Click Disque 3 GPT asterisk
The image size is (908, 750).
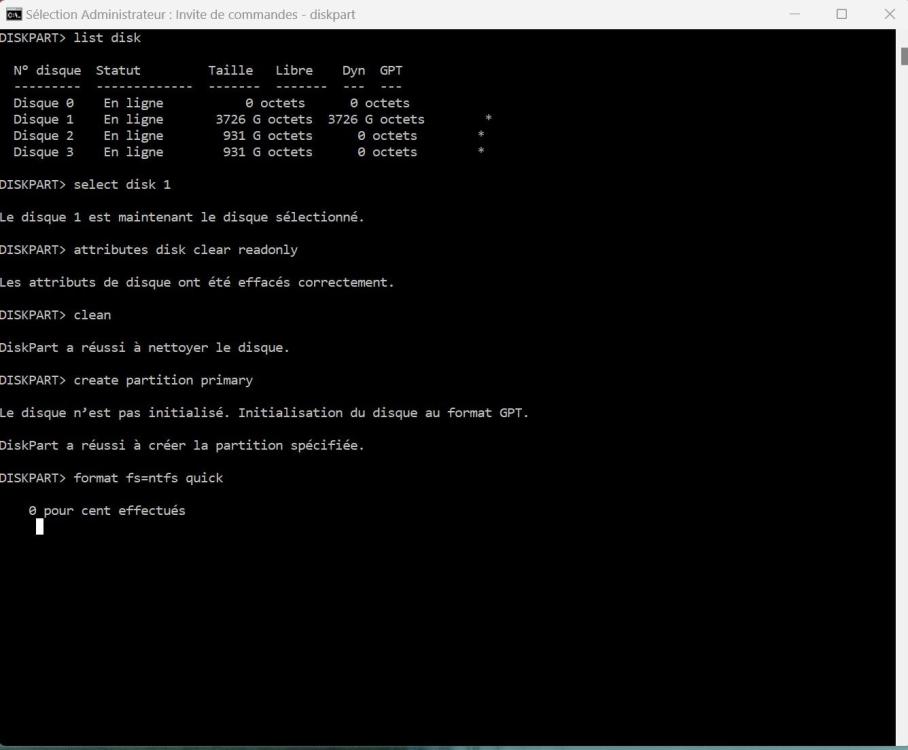481,151
